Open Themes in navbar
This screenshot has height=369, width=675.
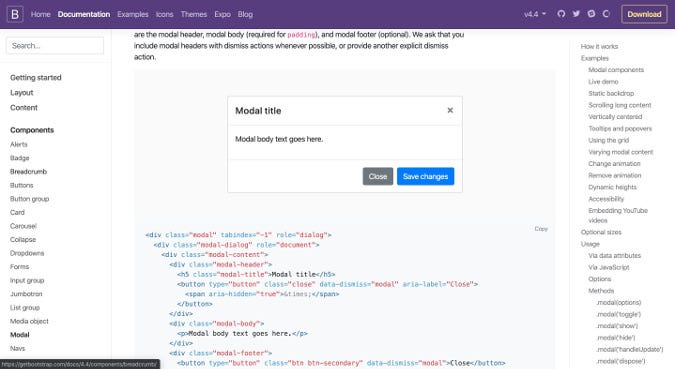194,14
